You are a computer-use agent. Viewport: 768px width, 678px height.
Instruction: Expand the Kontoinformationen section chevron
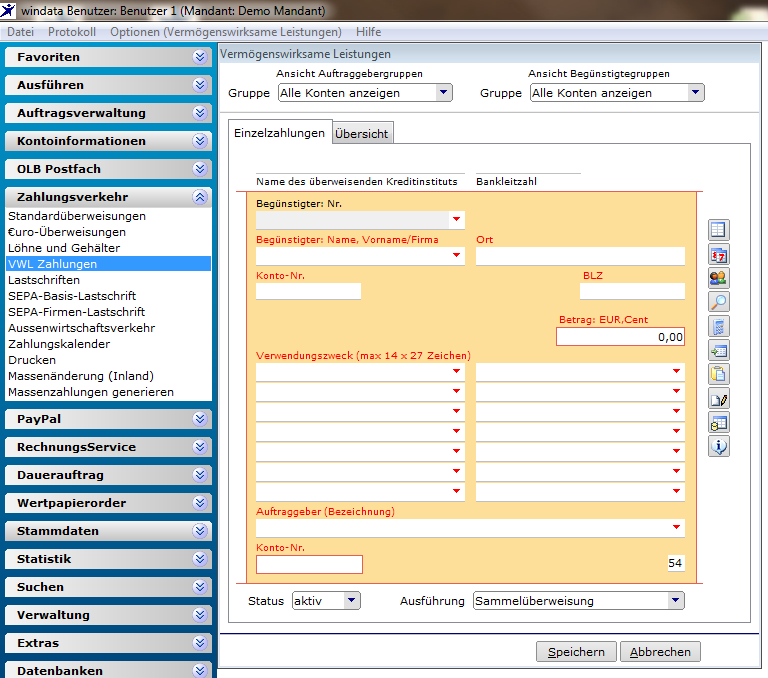click(x=200, y=141)
